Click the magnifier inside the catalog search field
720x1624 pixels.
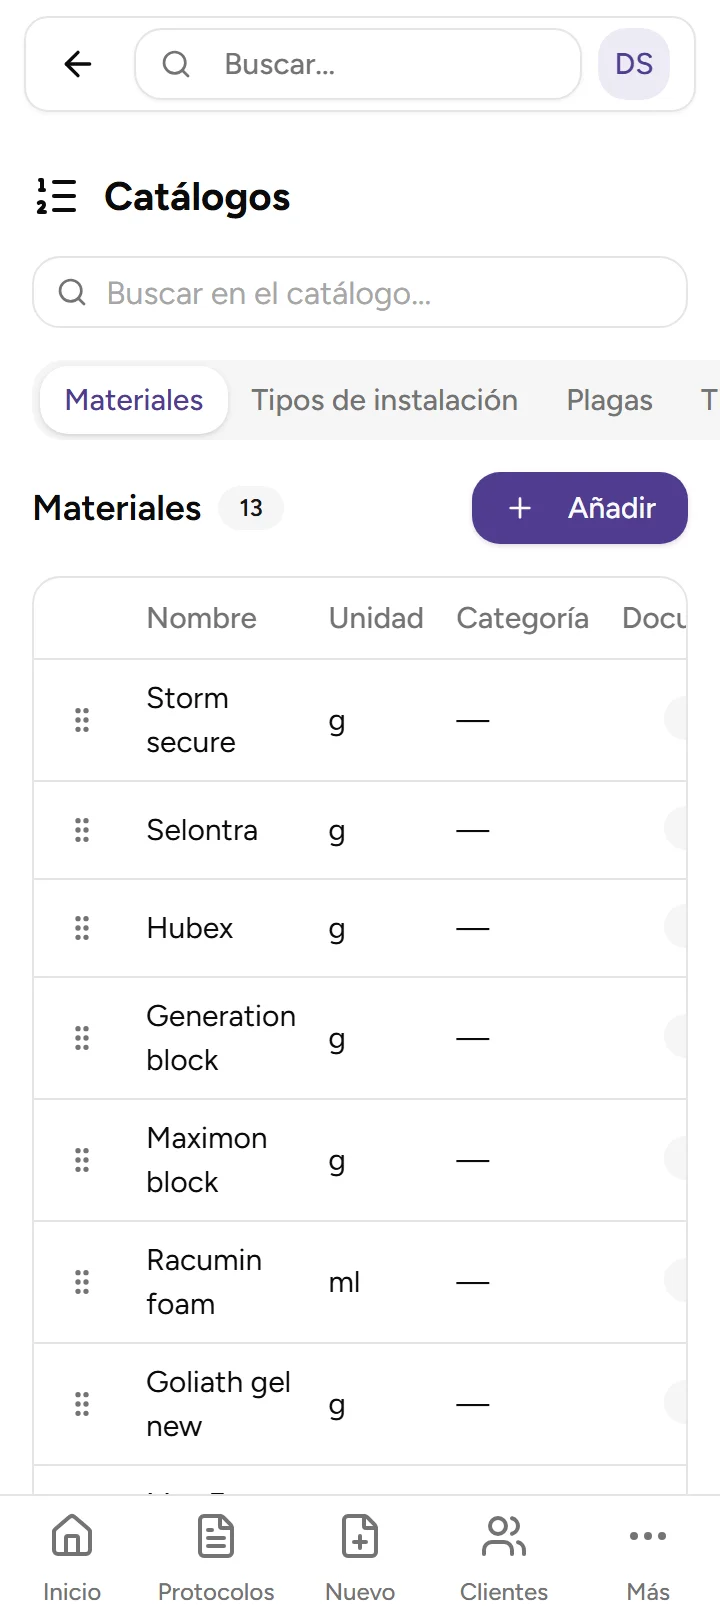coord(71,292)
